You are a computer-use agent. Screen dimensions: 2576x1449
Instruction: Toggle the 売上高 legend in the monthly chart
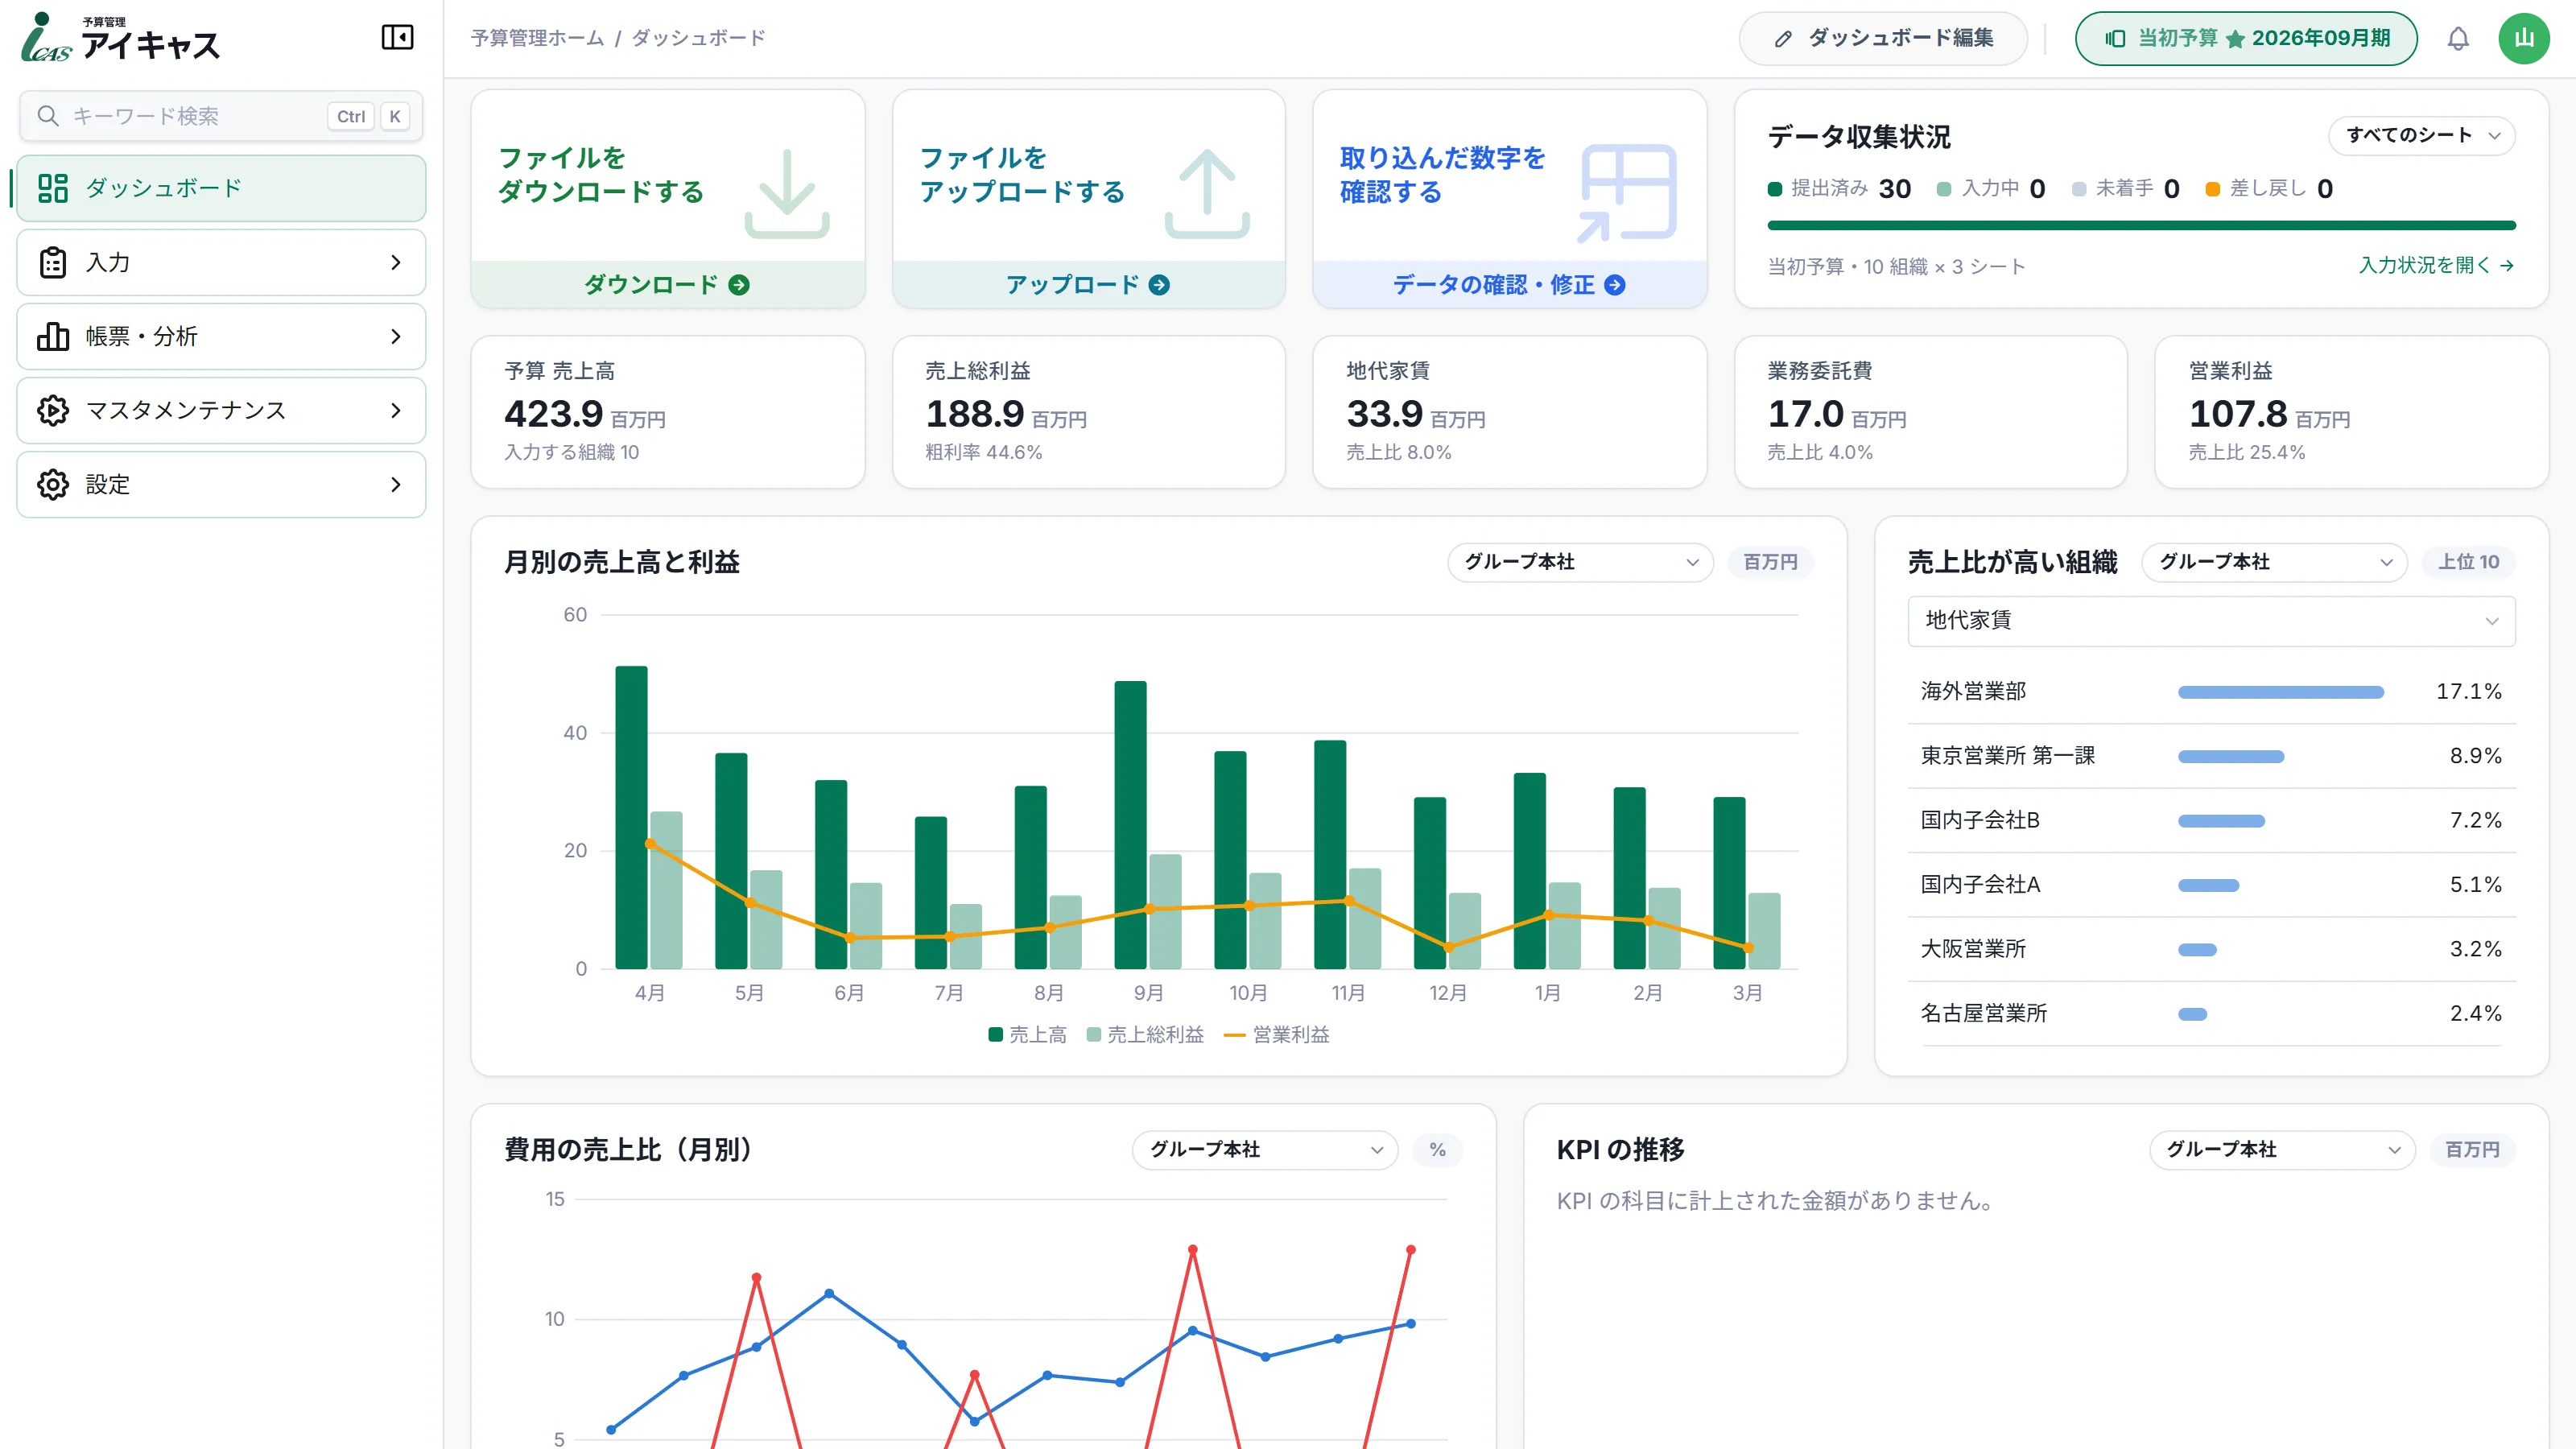1027,1034
